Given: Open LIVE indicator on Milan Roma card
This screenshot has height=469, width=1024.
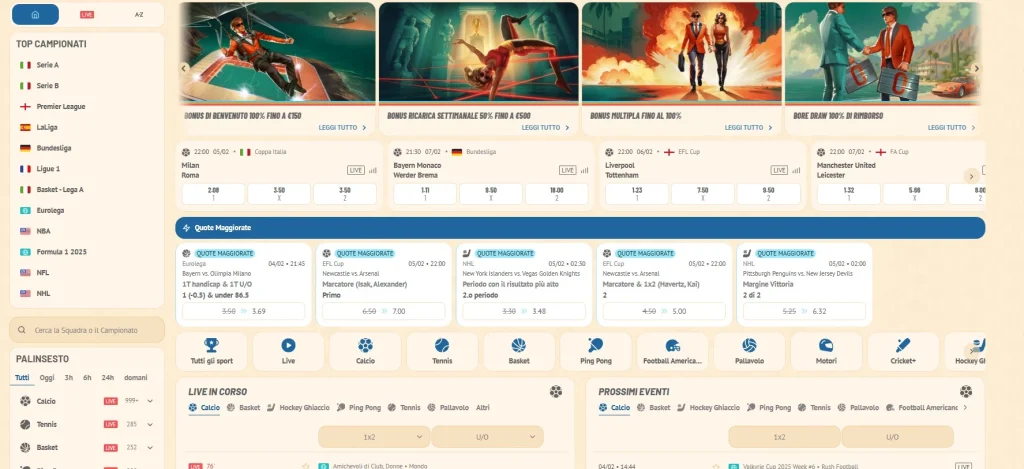Looking at the screenshot, I should tap(355, 170).
